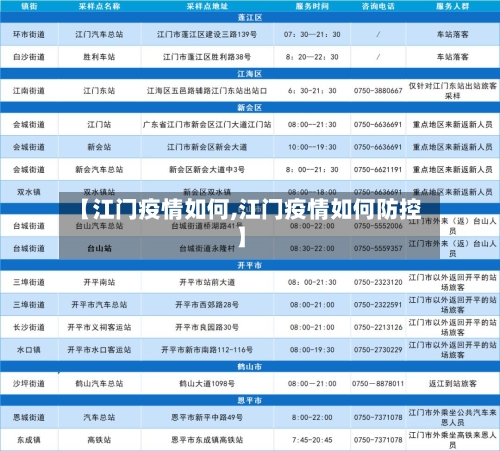Screen dimensions: 500x451
Task: Click address '开平市站前大道'
Action: click(207, 282)
